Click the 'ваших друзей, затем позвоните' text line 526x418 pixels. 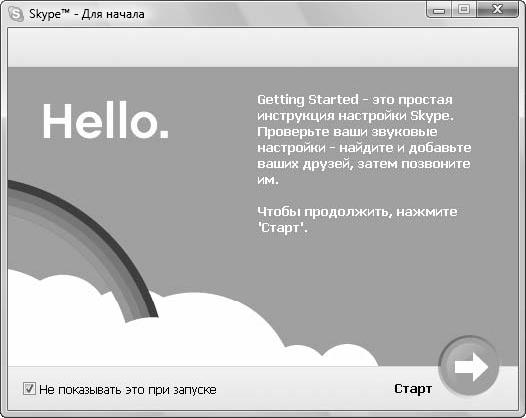pyautogui.click(x=364, y=164)
